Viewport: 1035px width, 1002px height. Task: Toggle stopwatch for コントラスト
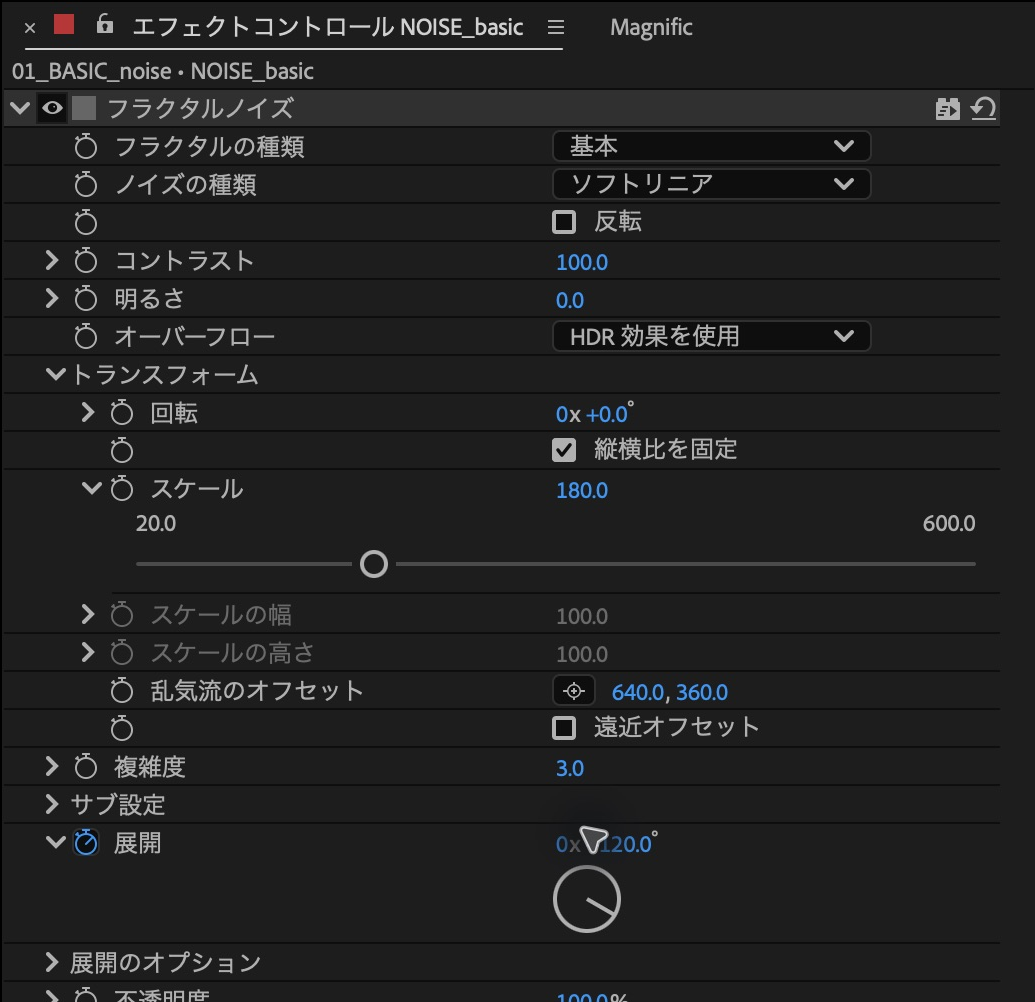pos(86,260)
